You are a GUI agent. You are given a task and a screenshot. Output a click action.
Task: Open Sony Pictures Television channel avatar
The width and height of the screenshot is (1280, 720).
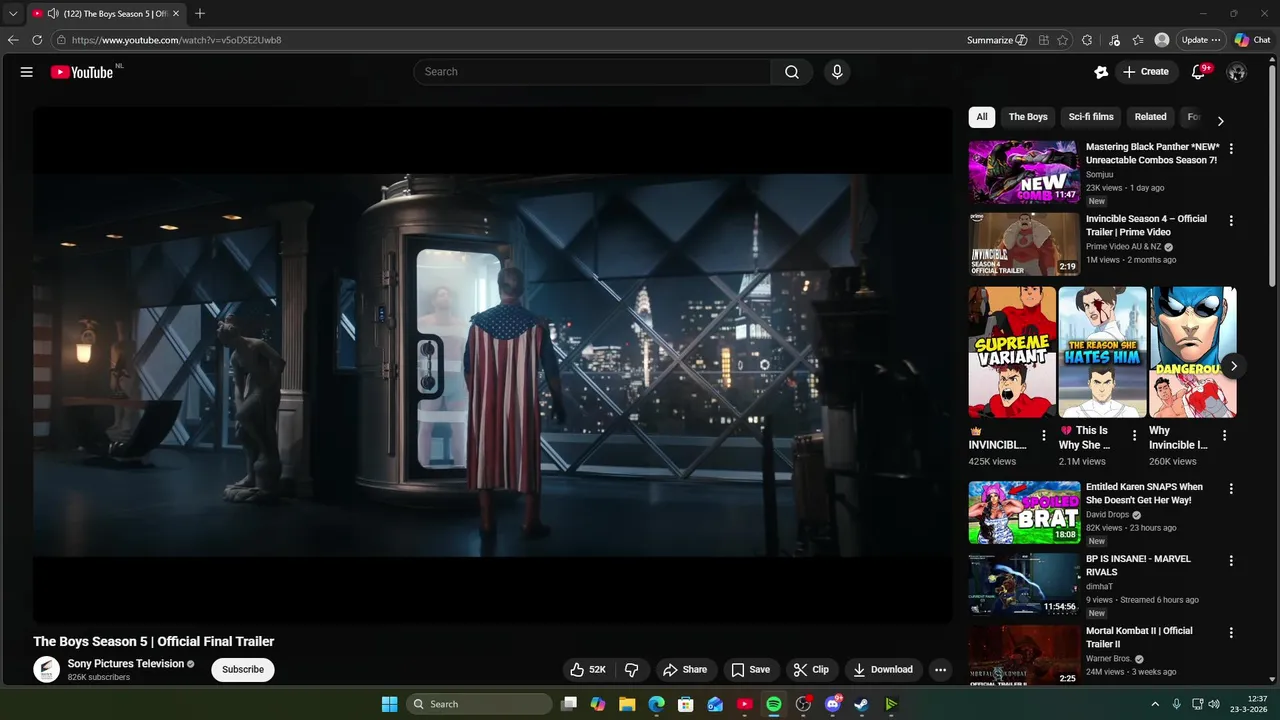click(47, 670)
